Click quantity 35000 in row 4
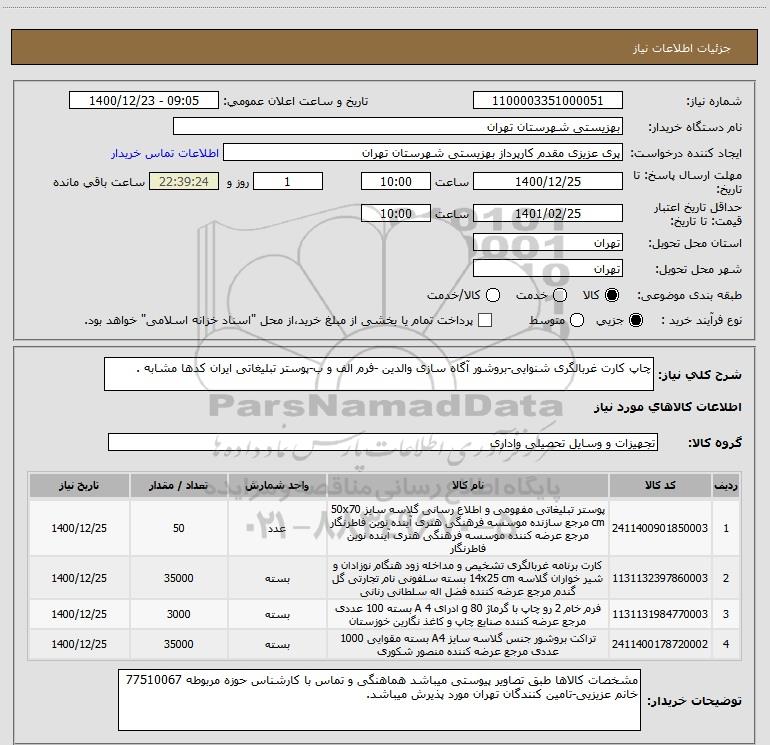 pos(179,644)
